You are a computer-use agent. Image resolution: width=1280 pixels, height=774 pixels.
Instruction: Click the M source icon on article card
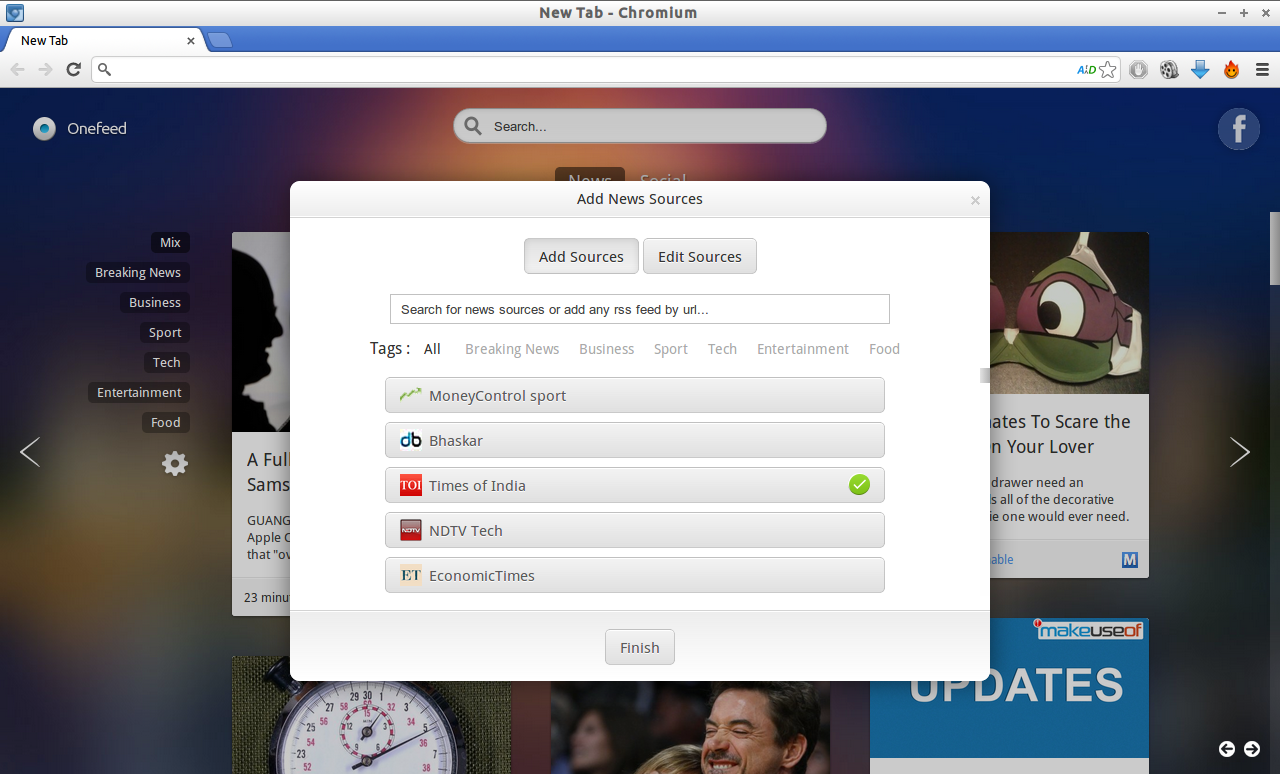[x=1130, y=560]
